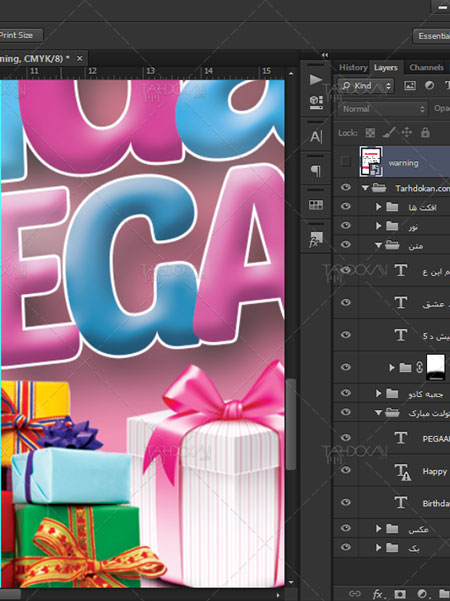Switch to the Channels tab

427,67
